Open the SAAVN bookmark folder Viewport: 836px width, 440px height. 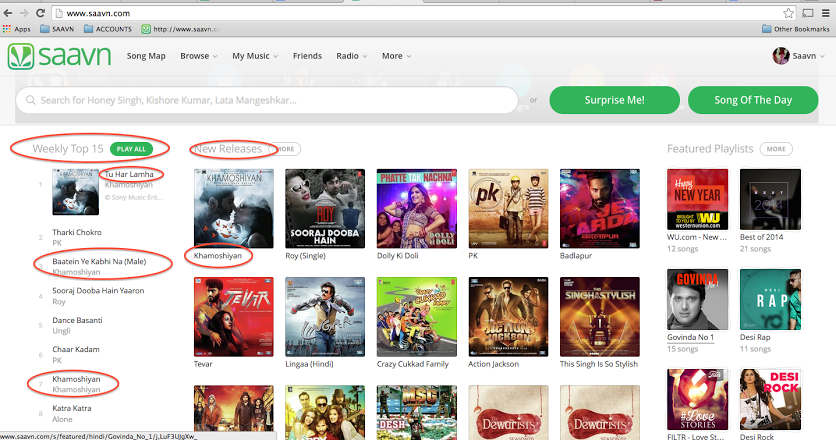[x=57, y=29]
